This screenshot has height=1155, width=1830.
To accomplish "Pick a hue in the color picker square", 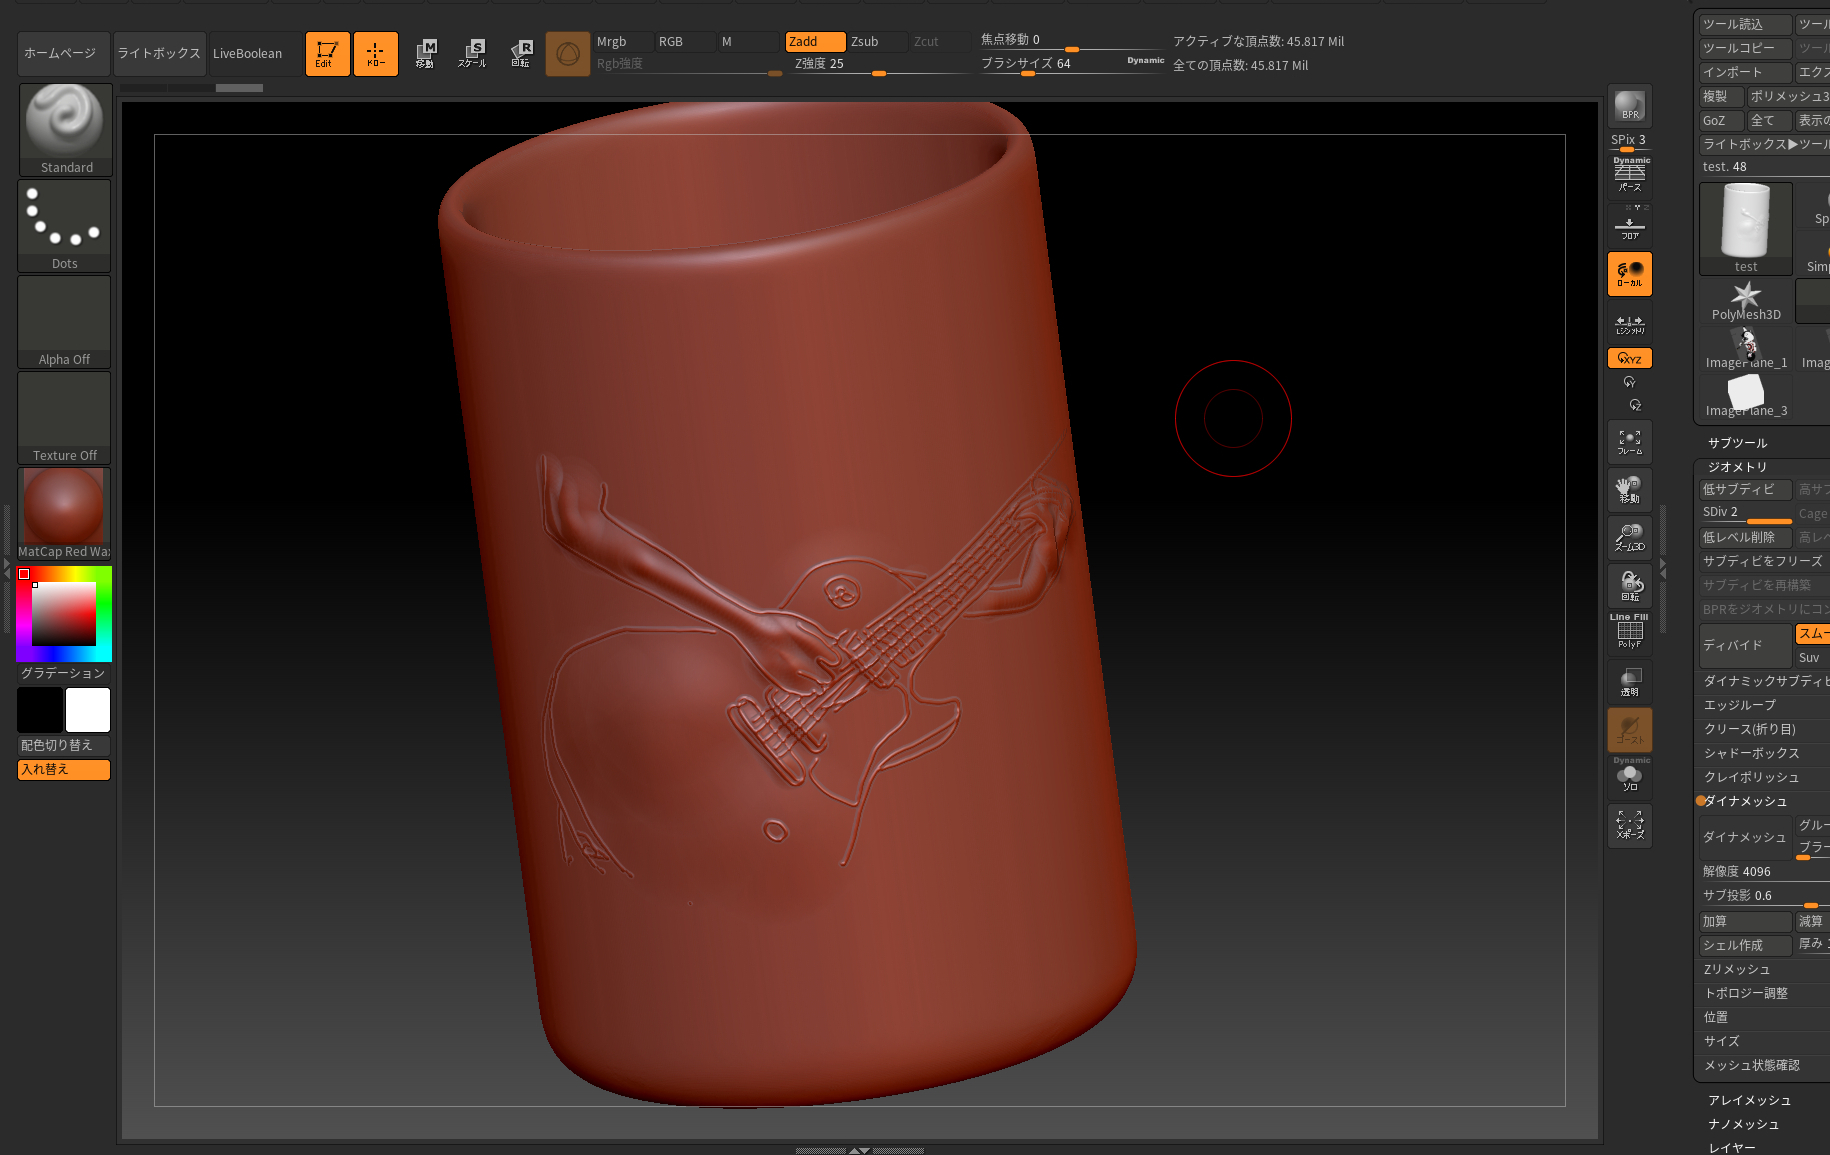I will point(64,614).
